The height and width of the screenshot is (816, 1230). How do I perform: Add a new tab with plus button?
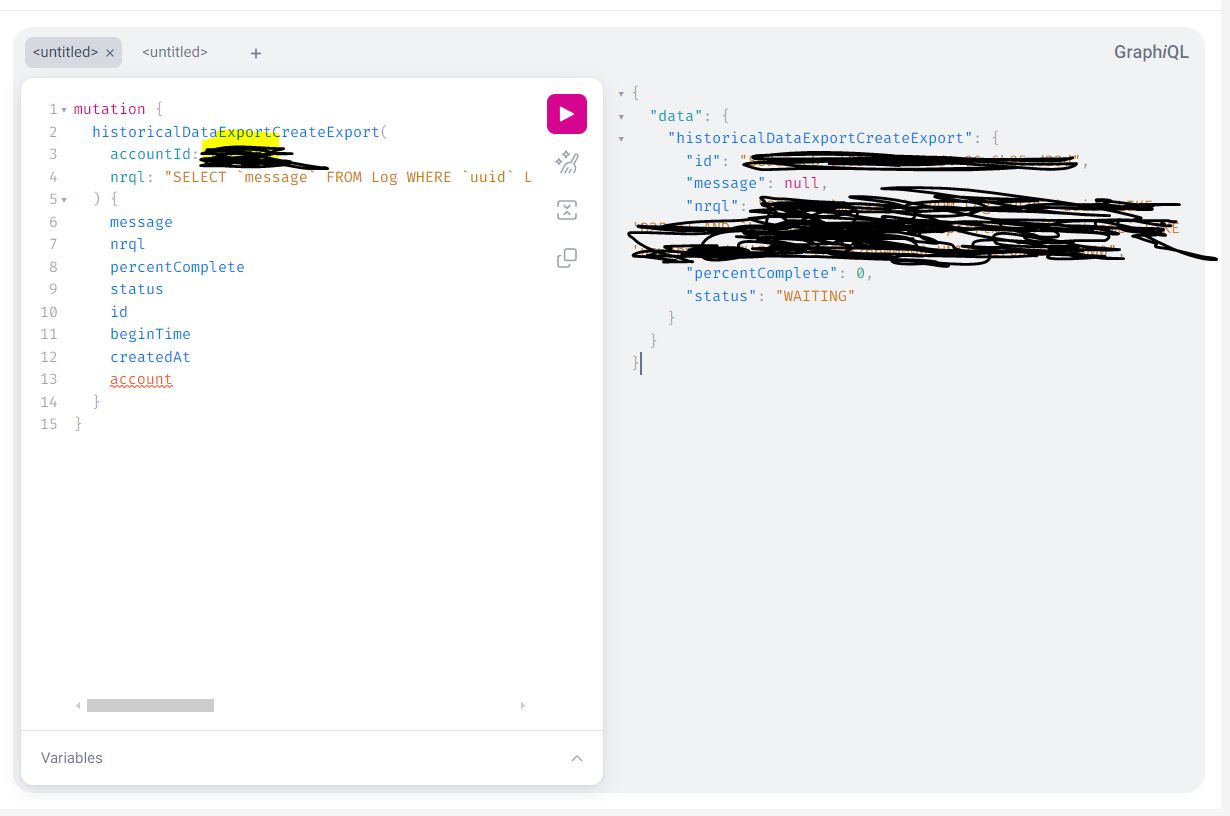coord(256,53)
